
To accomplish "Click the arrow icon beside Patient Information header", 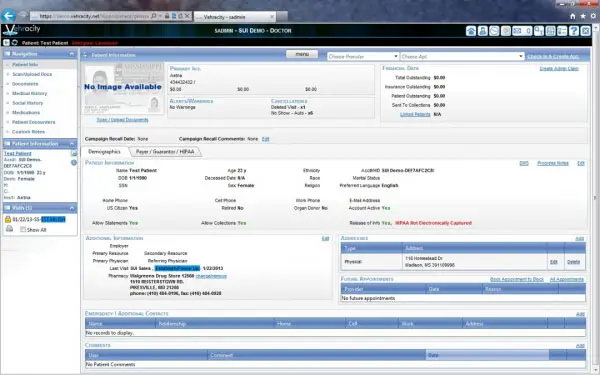I will point(85,55).
